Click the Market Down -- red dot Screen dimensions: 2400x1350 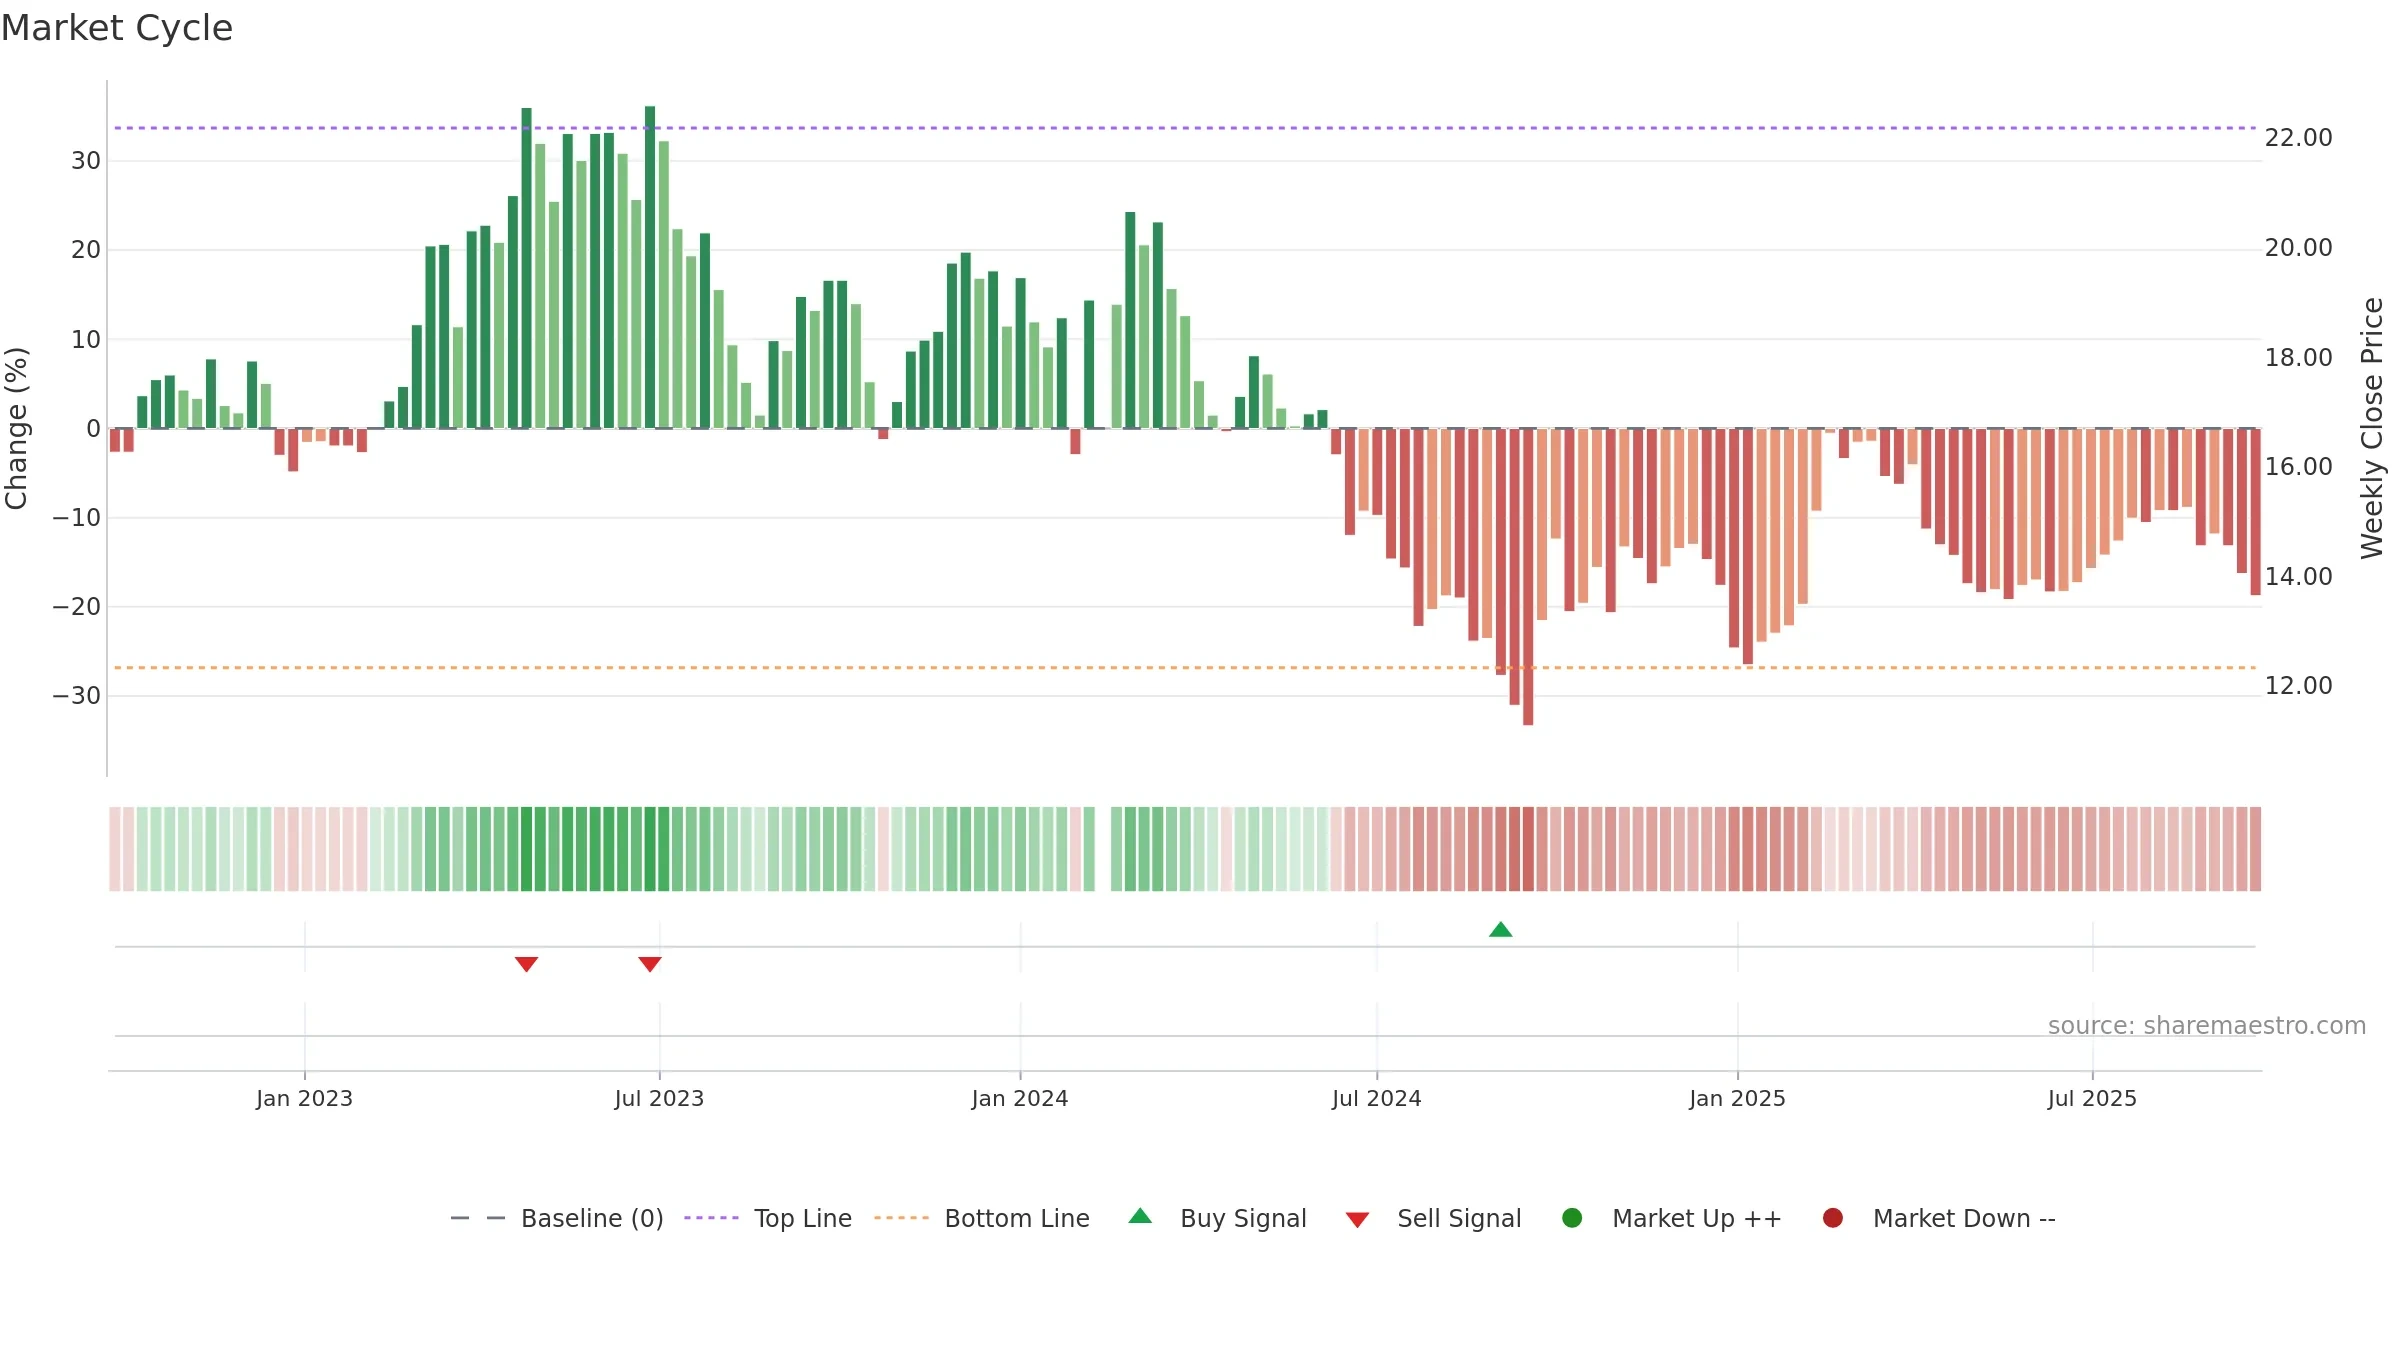pos(1833,1218)
